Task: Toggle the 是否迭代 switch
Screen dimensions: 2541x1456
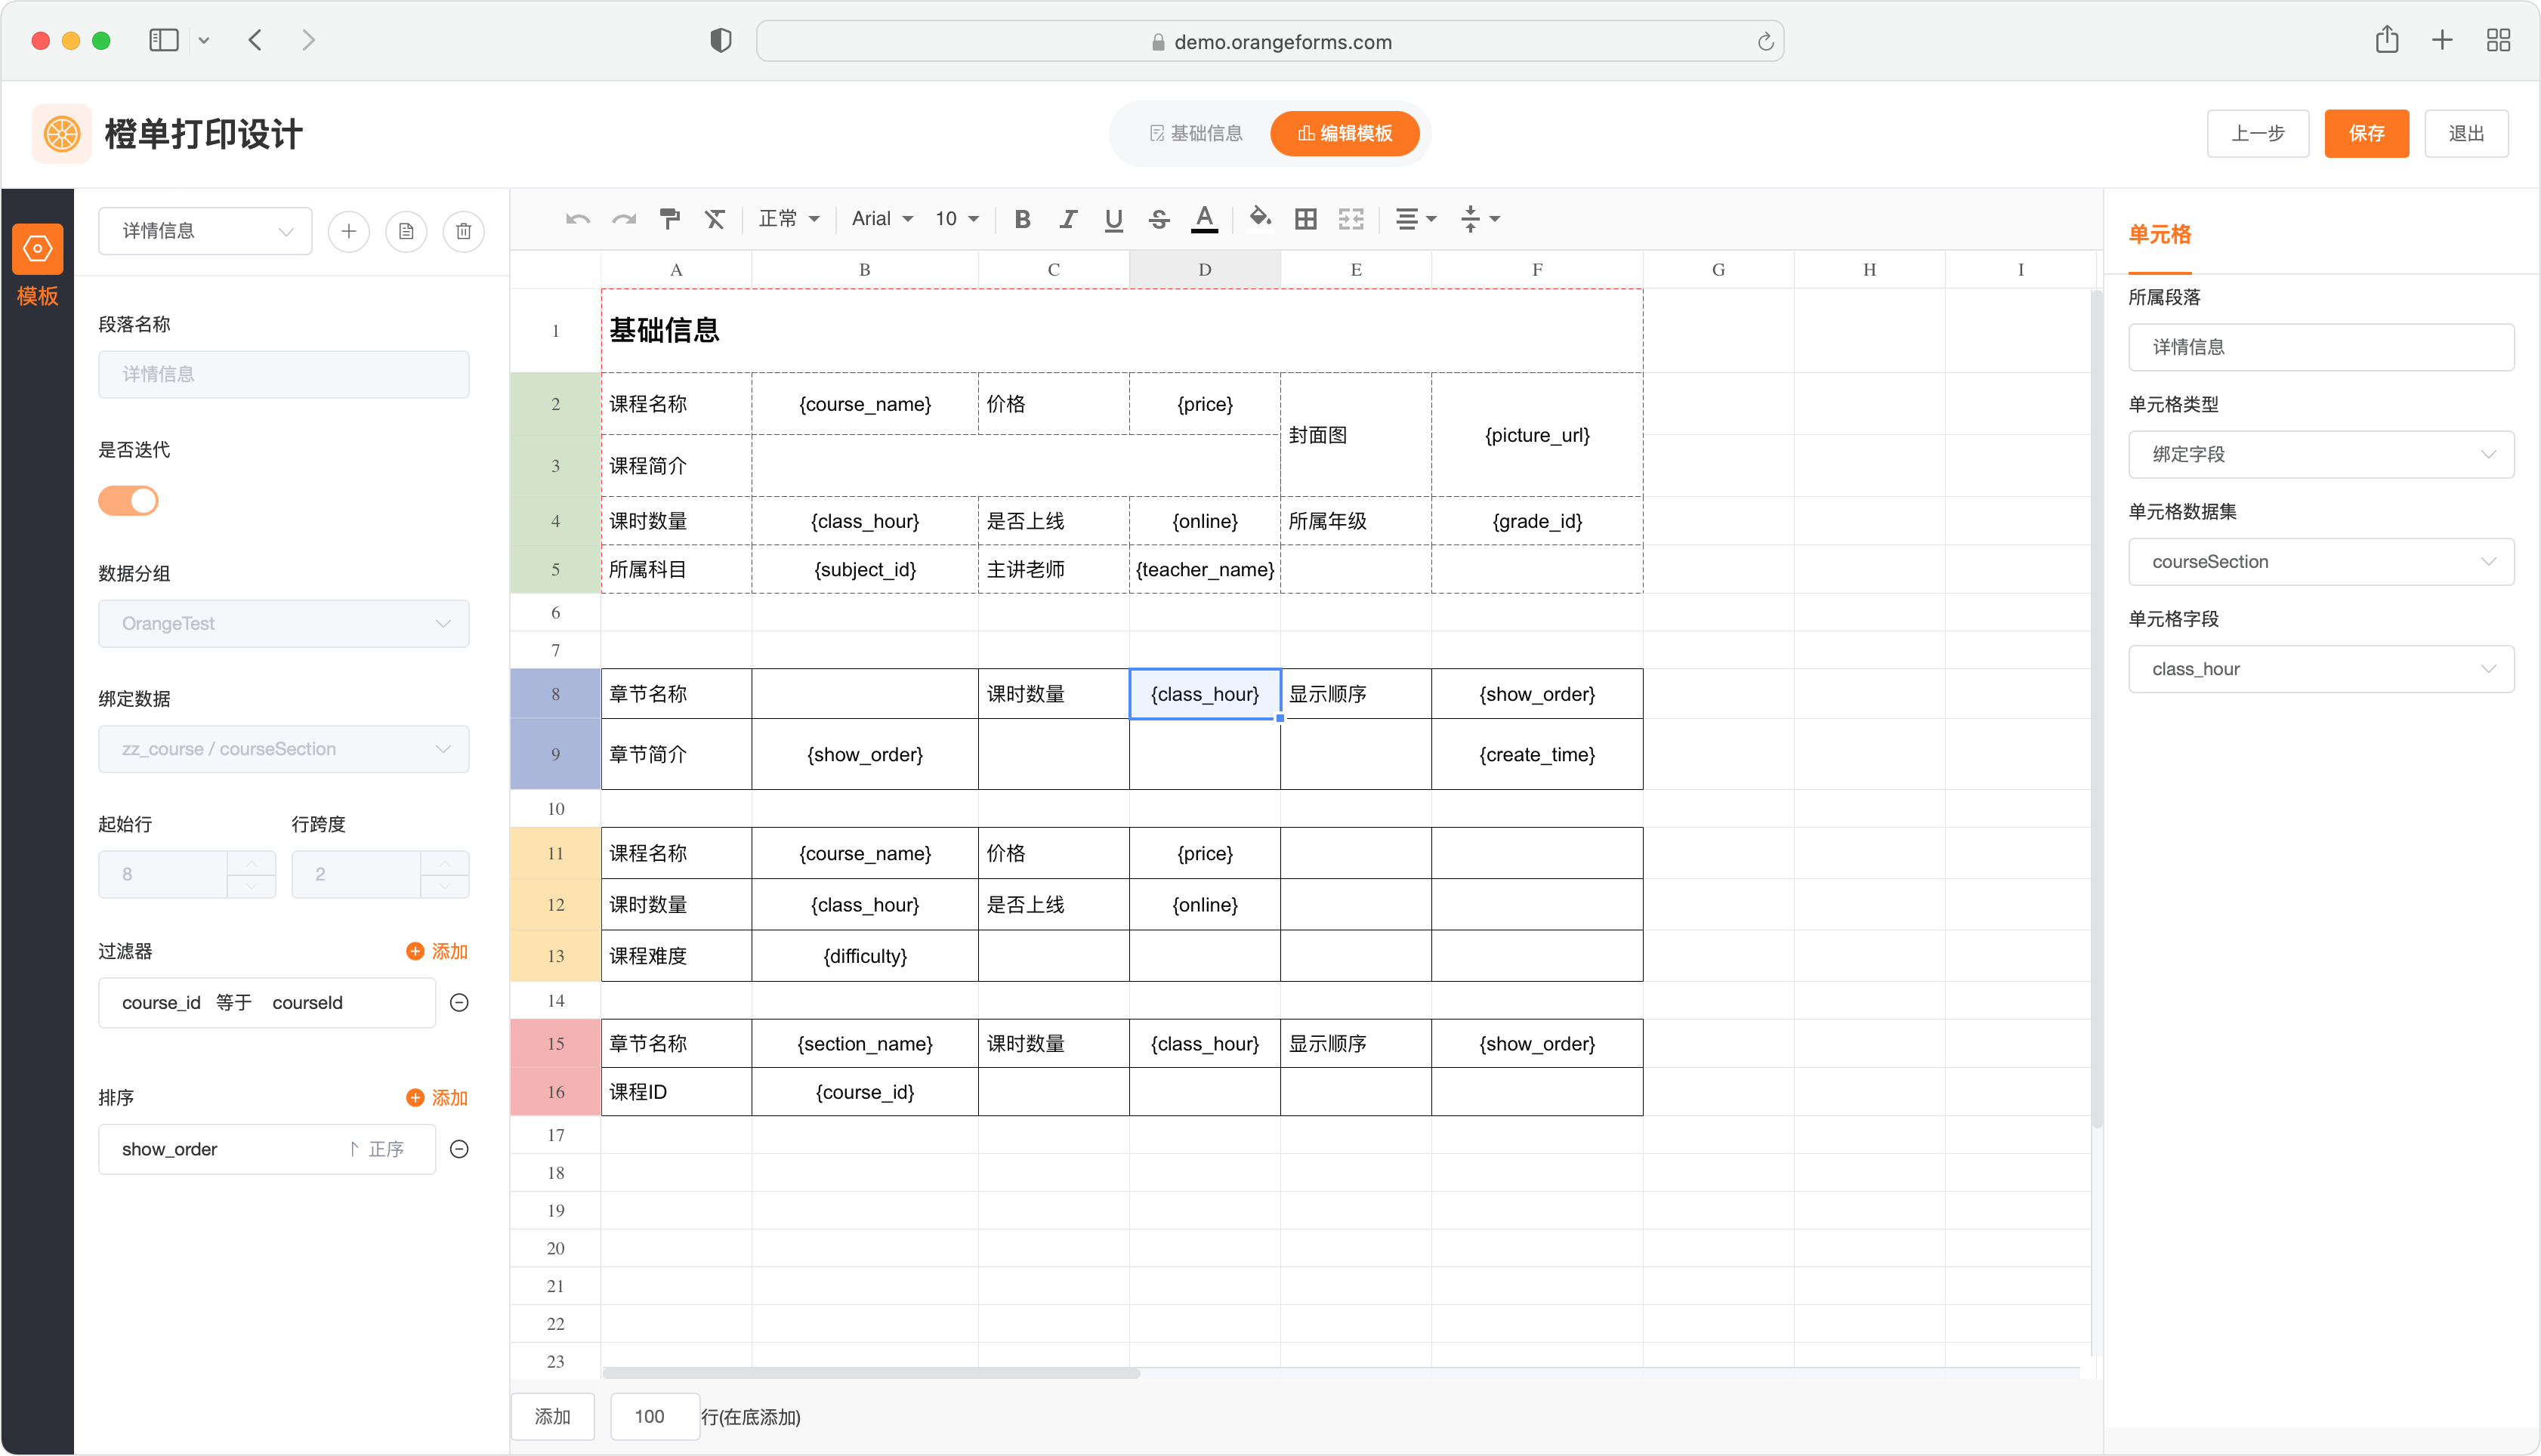Action: [x=128, y=500]
